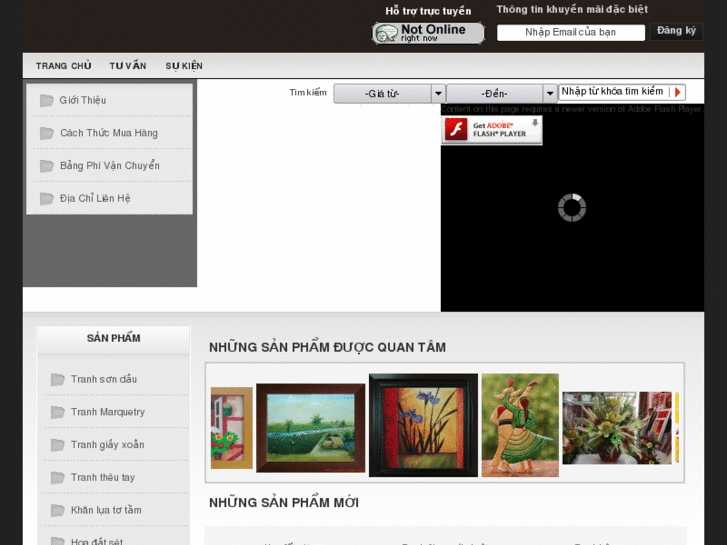The width and height of the screenshot is (727, 545).
Task: Open the Trang Chủ menu item
Action: (x=64, y=66)
